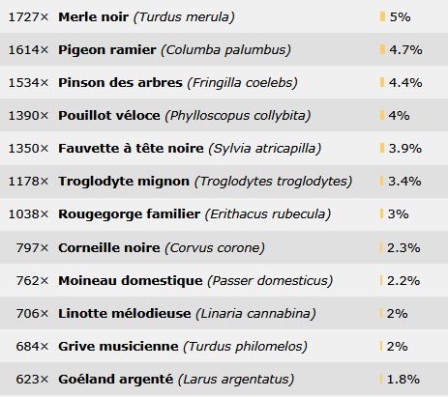Select the Corneille noire row
448x397 pixels.
point(224,248)
